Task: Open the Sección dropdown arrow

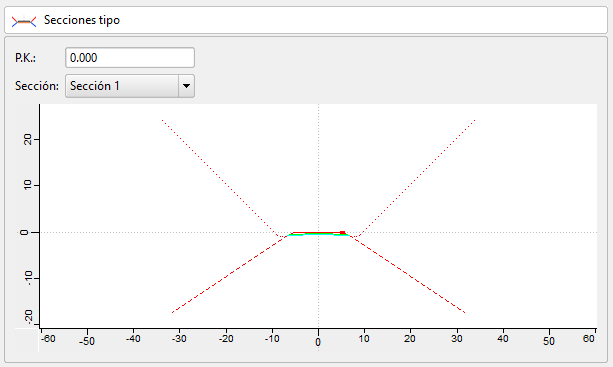Action: tap(186, 86)
